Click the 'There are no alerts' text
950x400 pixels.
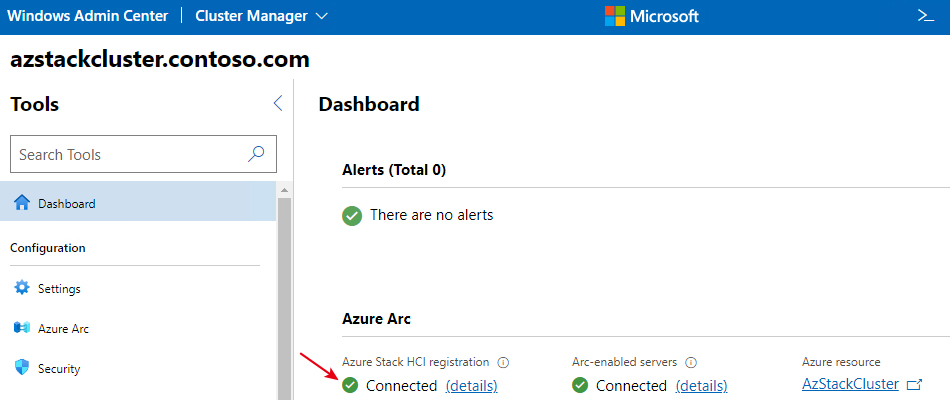pos(431,215)
